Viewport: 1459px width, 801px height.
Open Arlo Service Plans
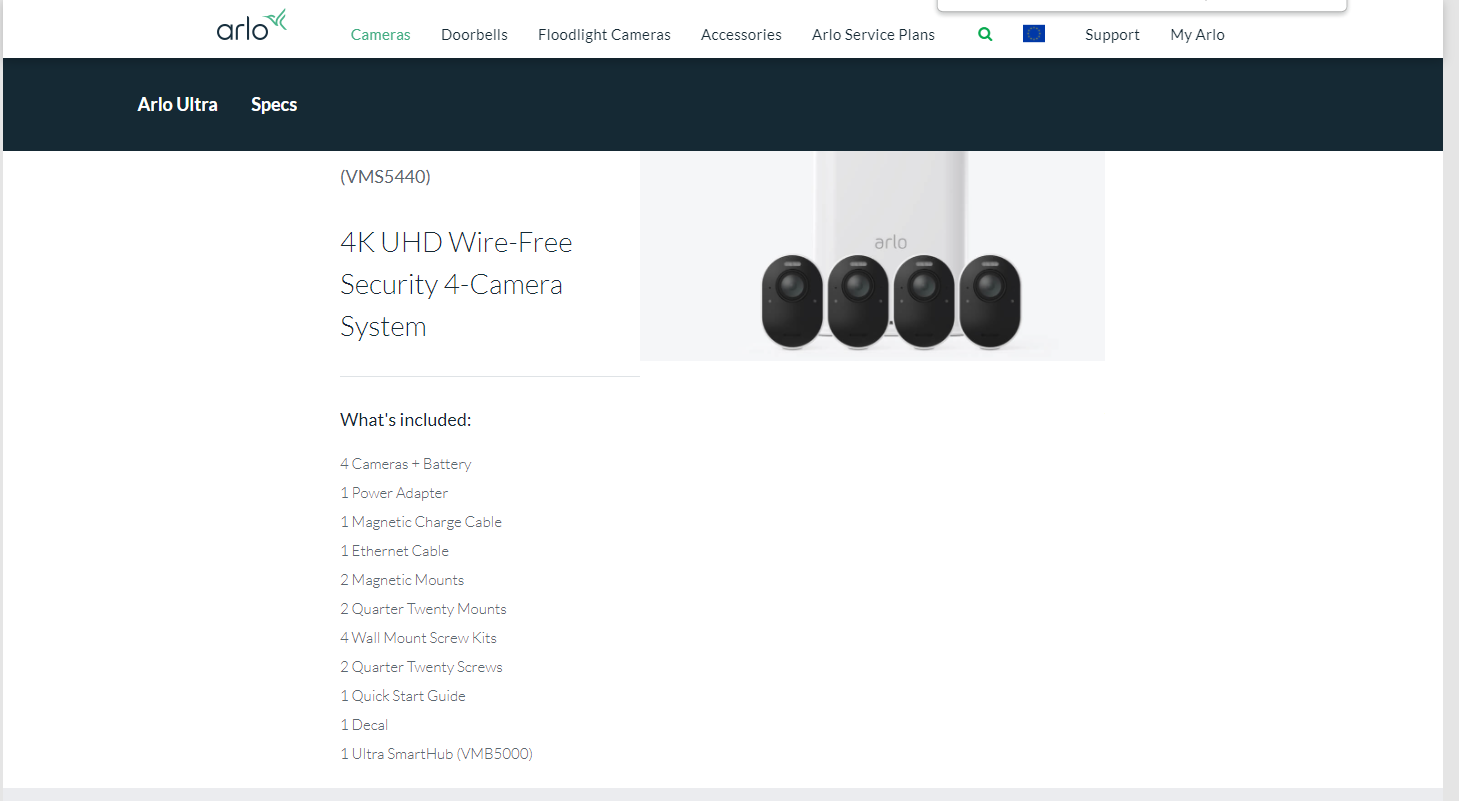point(873,34)
